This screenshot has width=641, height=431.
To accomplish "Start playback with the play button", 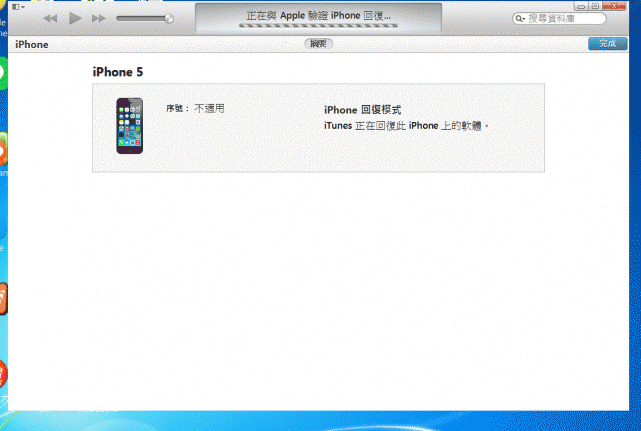I will [x=75, y=18].
